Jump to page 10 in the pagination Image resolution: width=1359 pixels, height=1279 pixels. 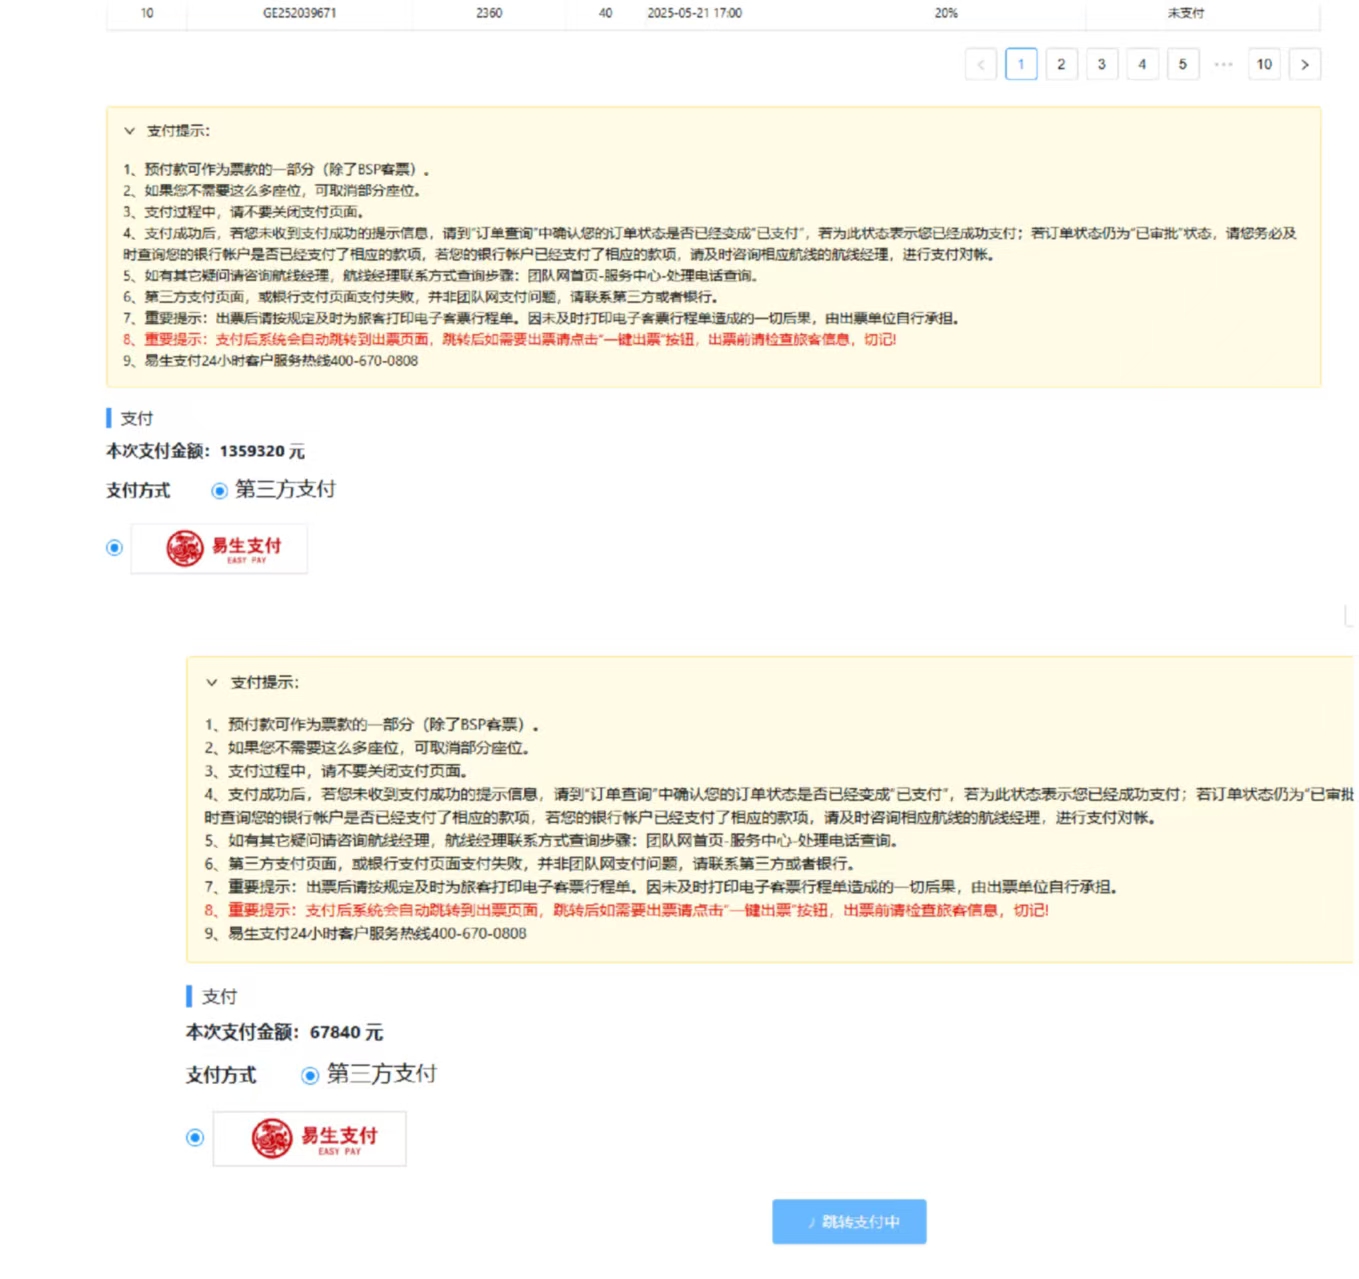(x=1264, y=64)
